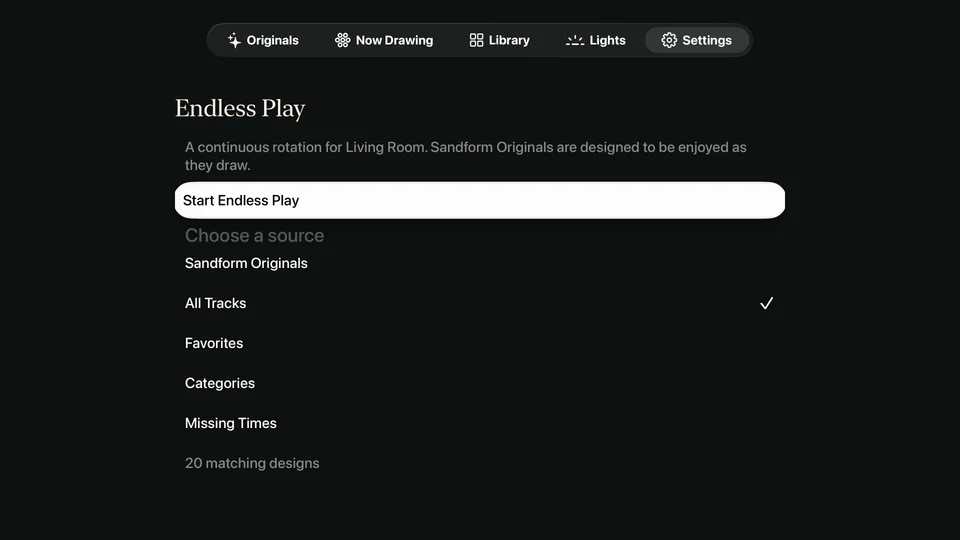Switch to the Now Drawing tab
960x540 pixels.
click(384, 40)
